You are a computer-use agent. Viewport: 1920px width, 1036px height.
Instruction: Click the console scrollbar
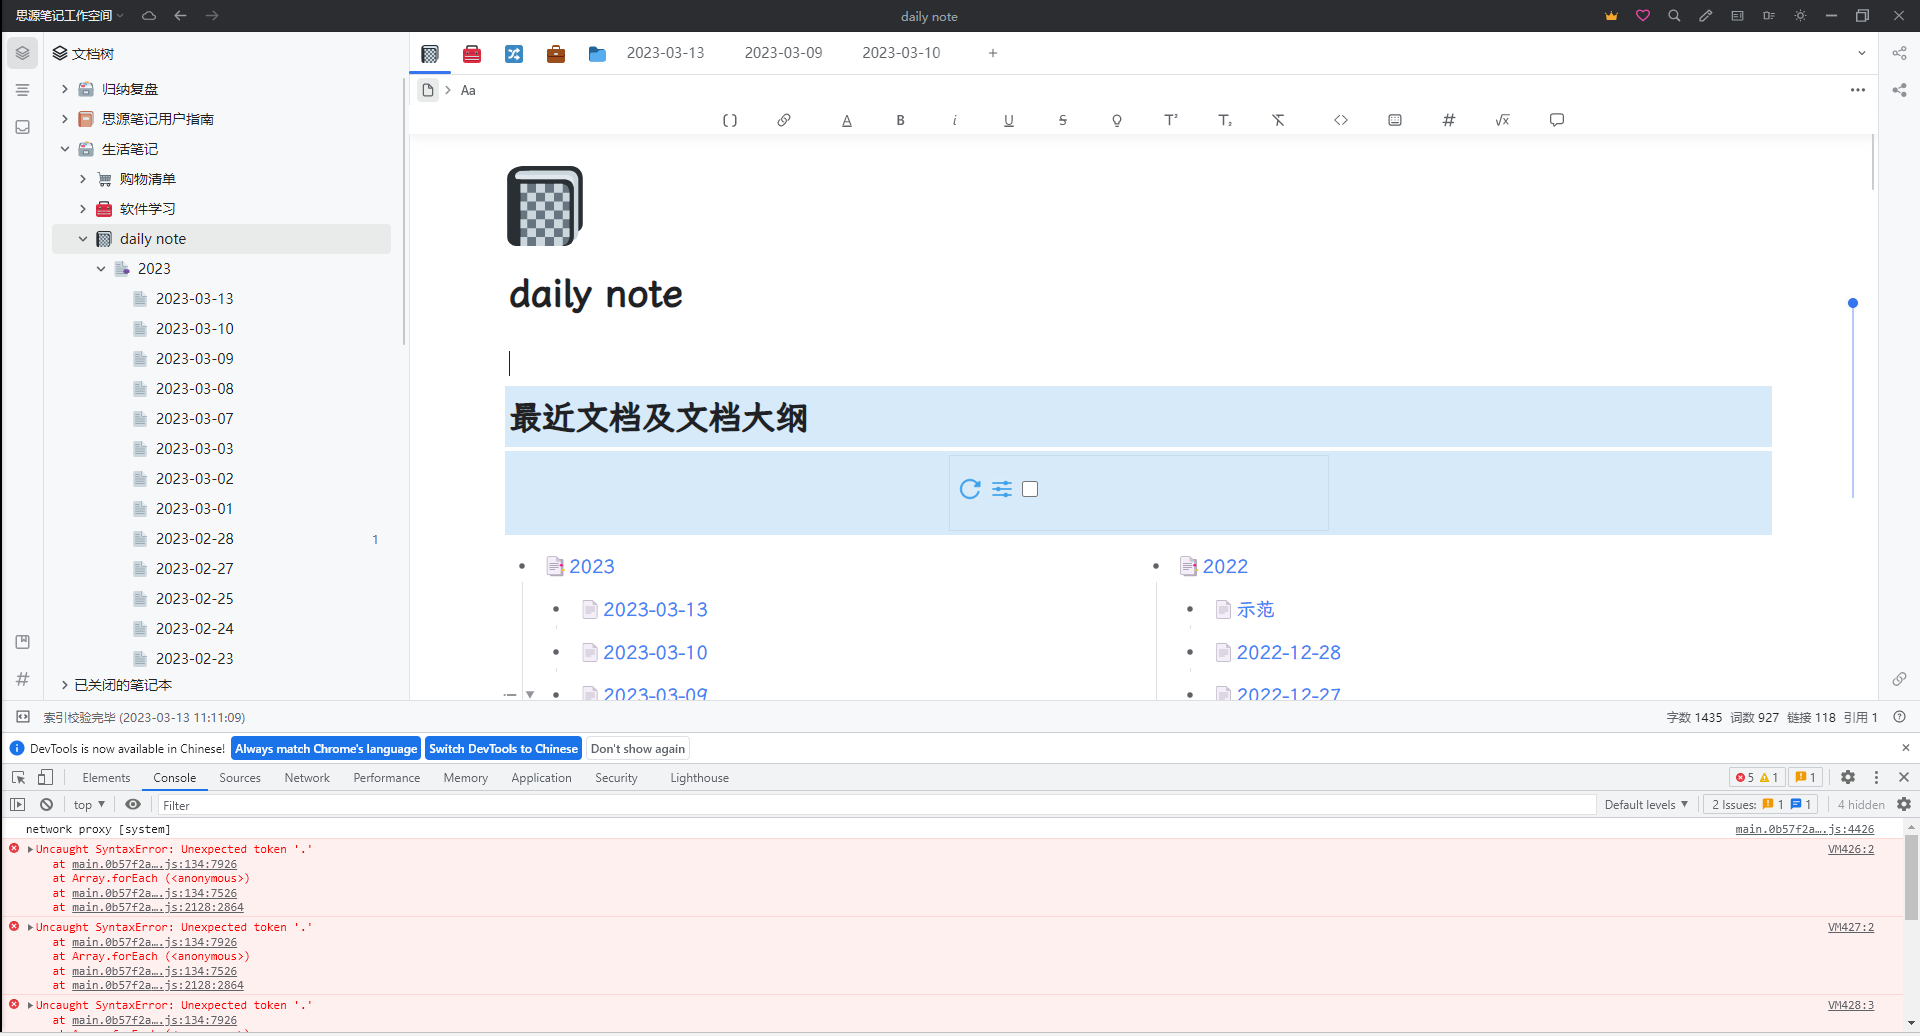click(1911, 877)
